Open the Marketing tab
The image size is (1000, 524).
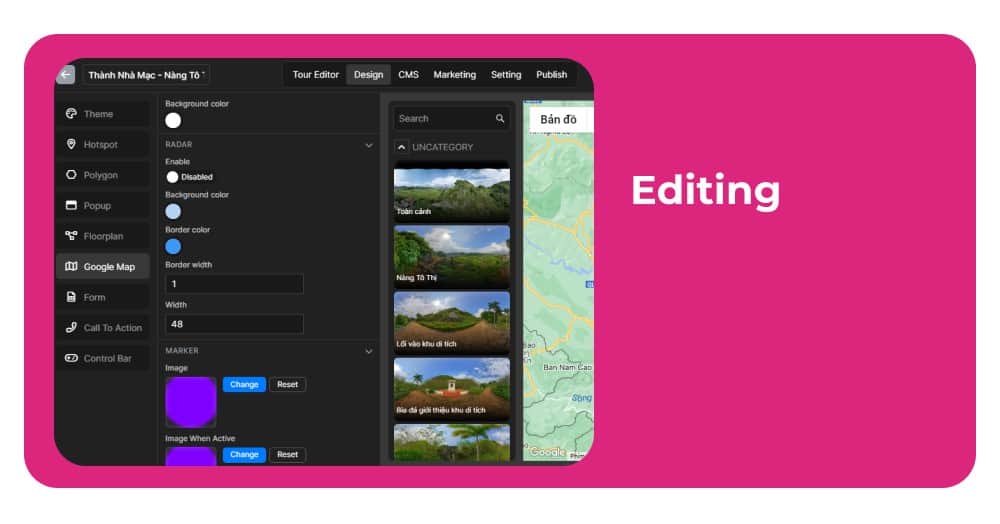(454, 75)
